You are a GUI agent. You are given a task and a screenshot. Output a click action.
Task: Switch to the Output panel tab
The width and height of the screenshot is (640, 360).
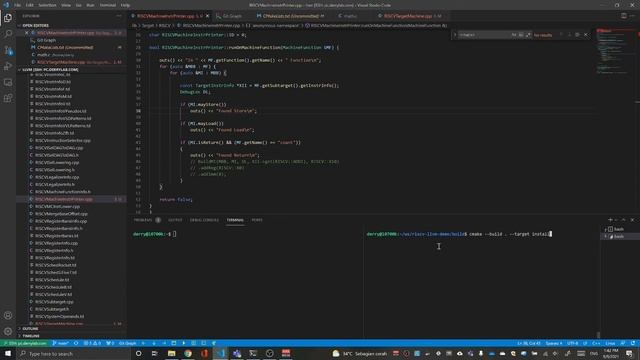pos(175,220)
